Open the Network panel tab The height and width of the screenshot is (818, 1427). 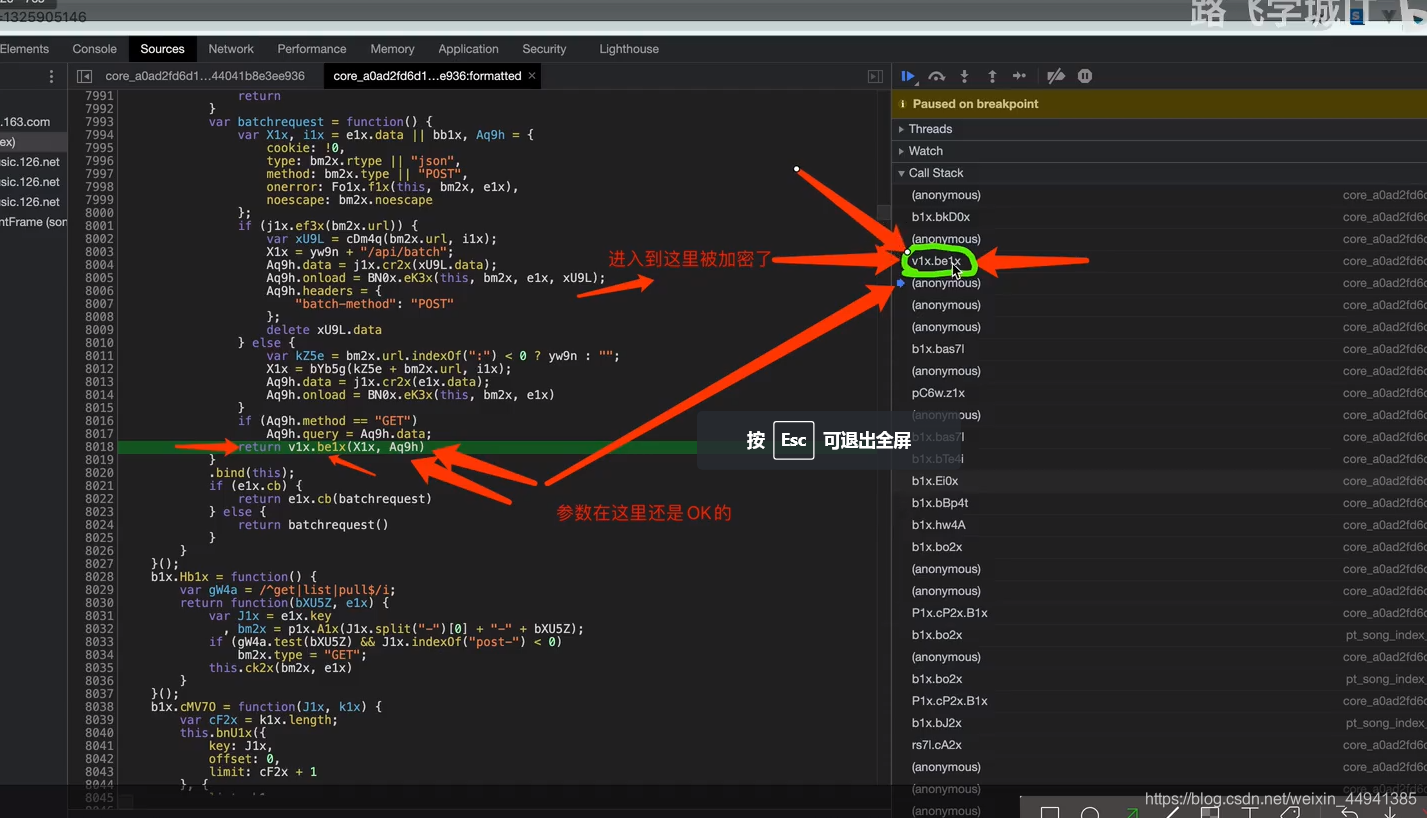231,49
